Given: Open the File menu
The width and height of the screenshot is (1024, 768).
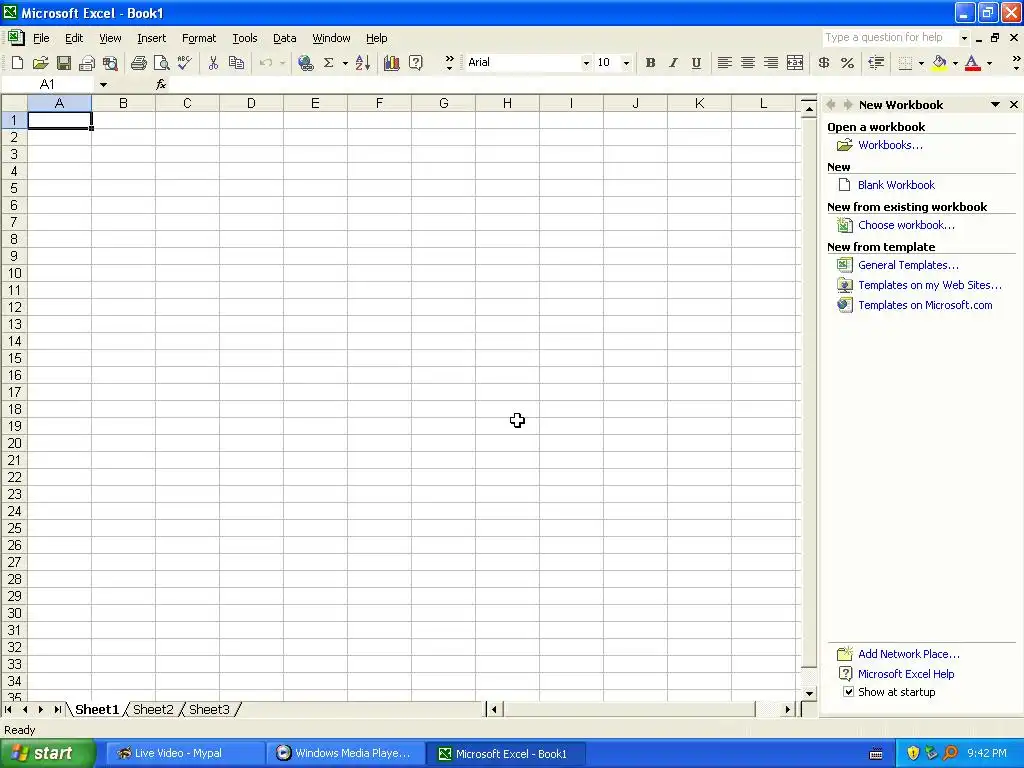Looking at the screenshot, I should click(41, 38).
